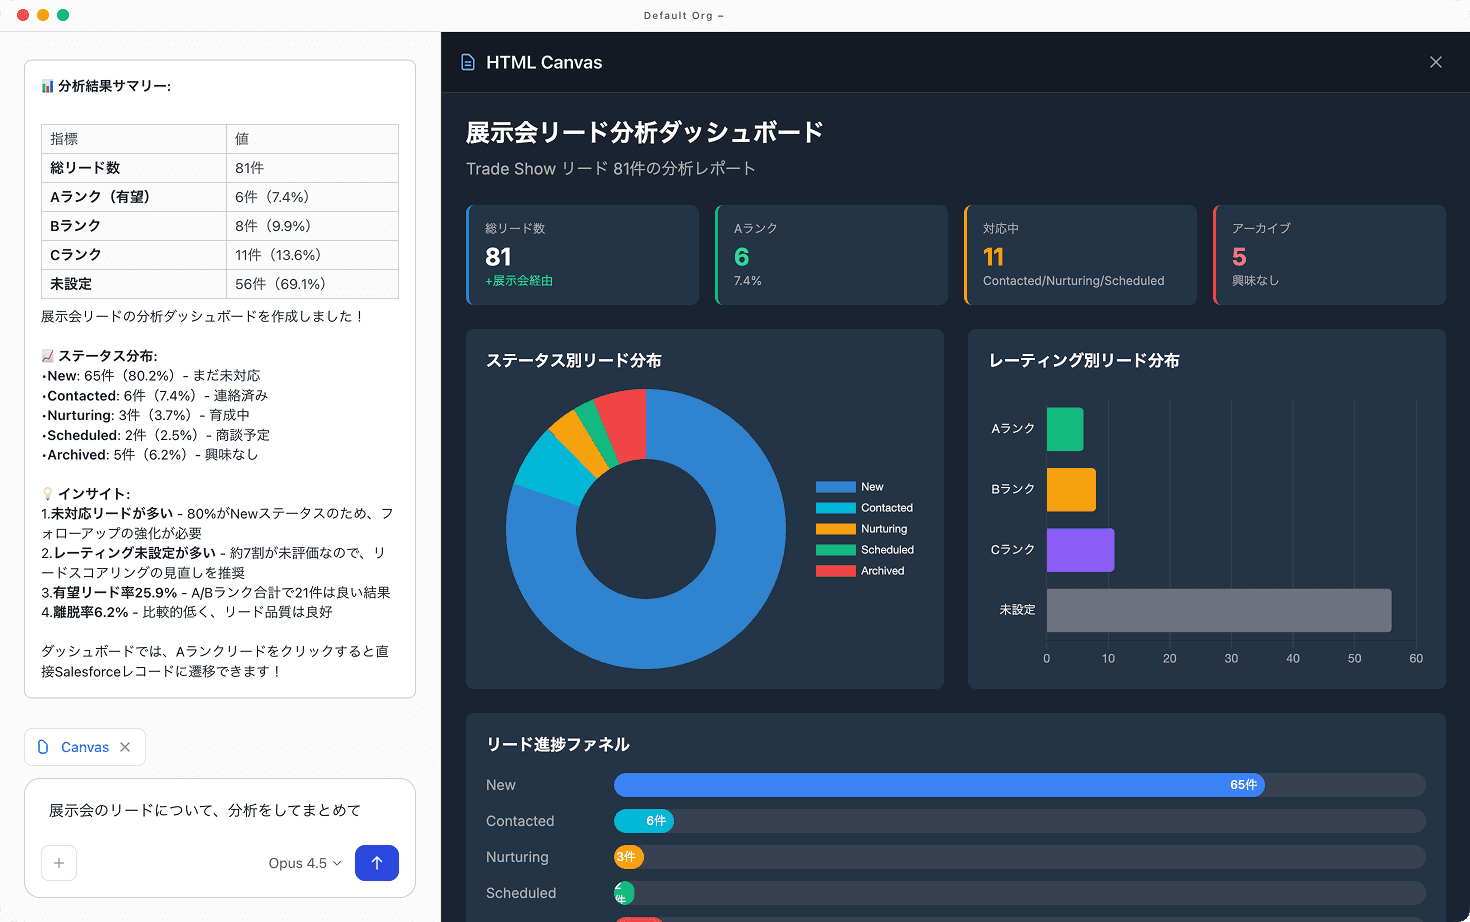Open the Aランク card to view Salesforce leads
The height and width of the screenshot is (922, 1470).
pos(831,255)
